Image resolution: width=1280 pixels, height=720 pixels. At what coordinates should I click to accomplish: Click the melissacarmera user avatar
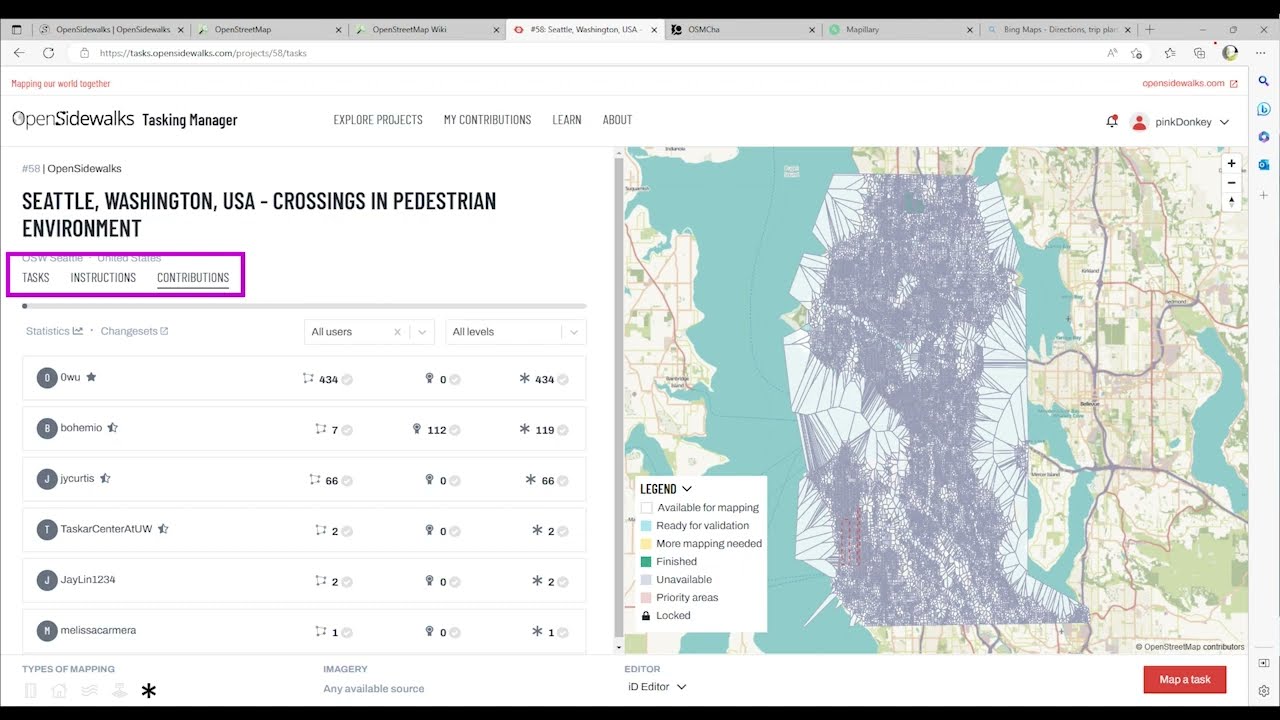(47, 631)
